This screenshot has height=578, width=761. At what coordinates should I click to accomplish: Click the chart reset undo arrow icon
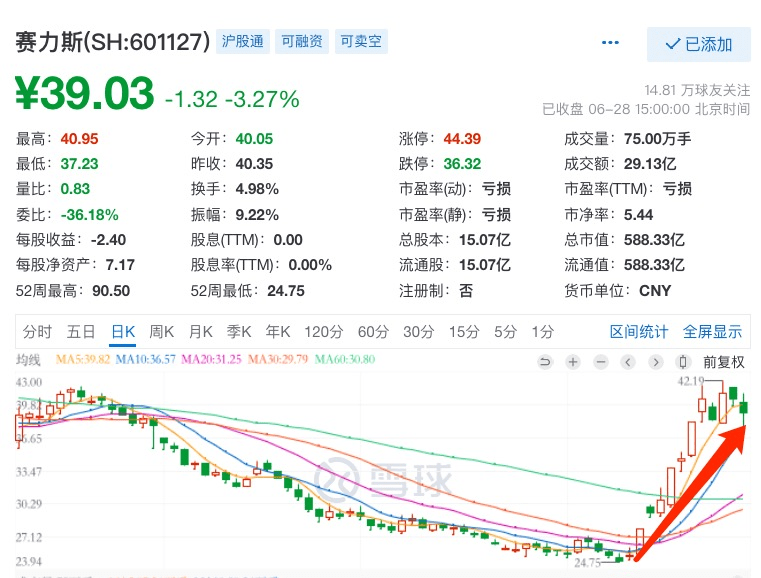coord(545,362)
